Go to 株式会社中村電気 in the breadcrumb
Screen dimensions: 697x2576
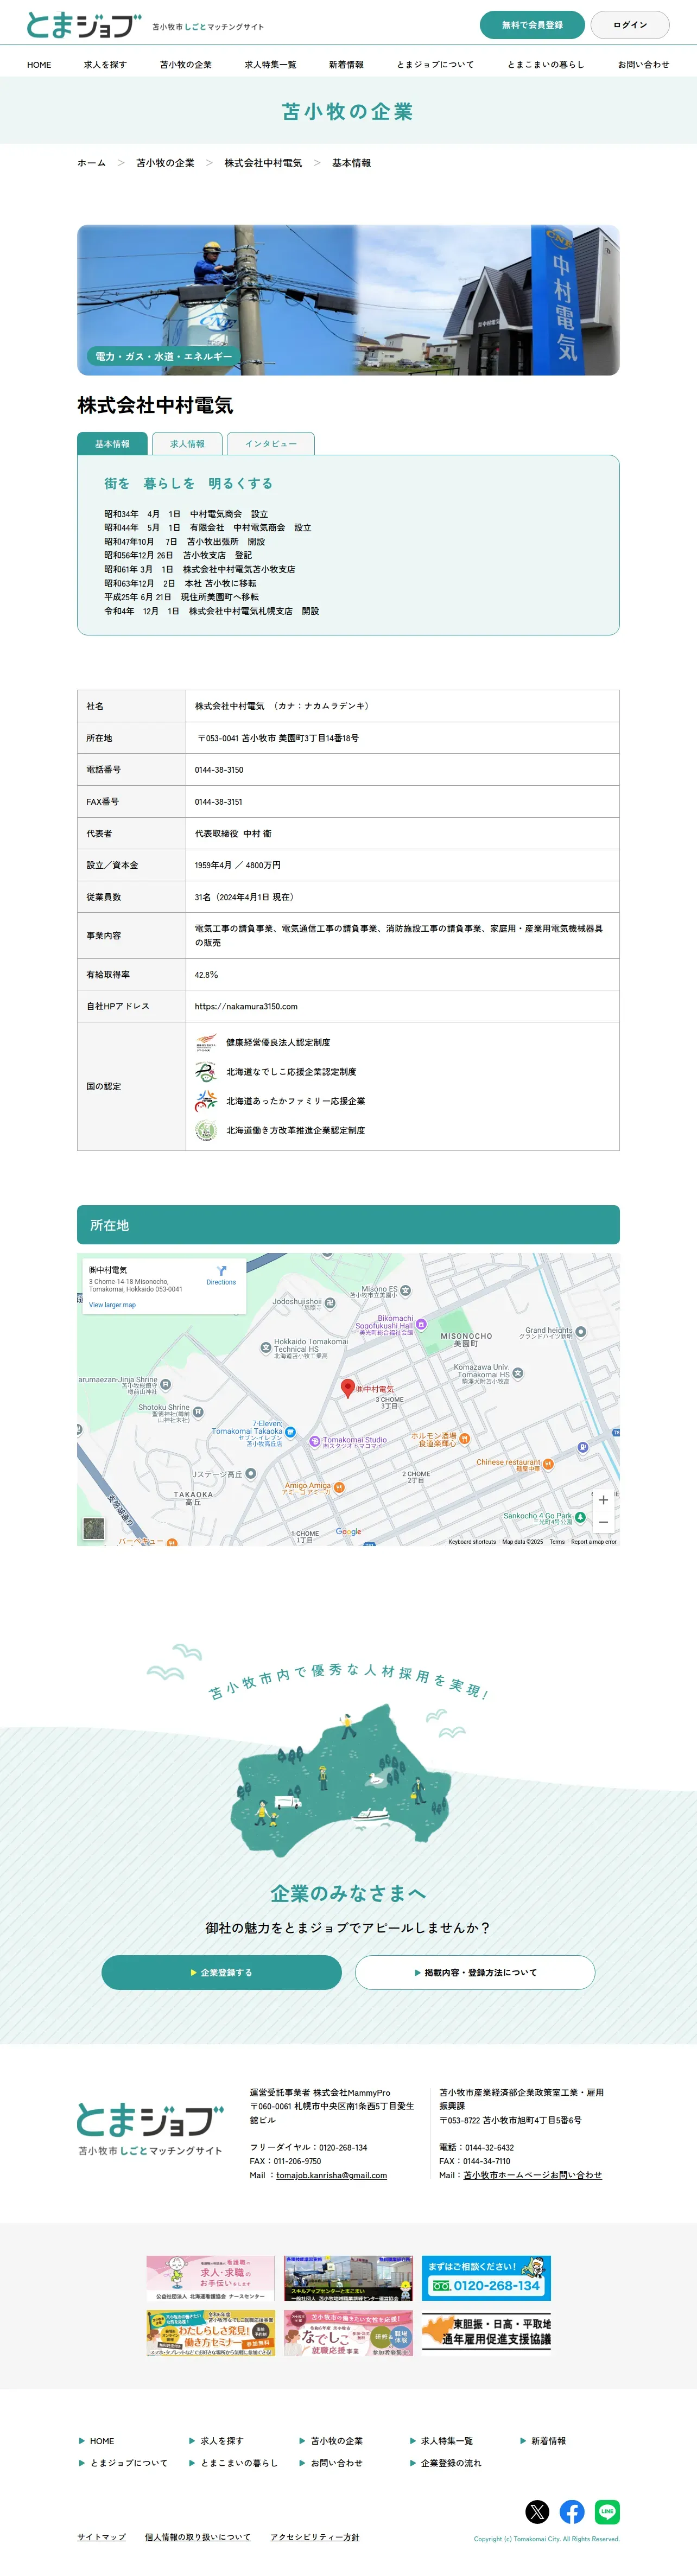pyautogui.click(x=263, y=163)
